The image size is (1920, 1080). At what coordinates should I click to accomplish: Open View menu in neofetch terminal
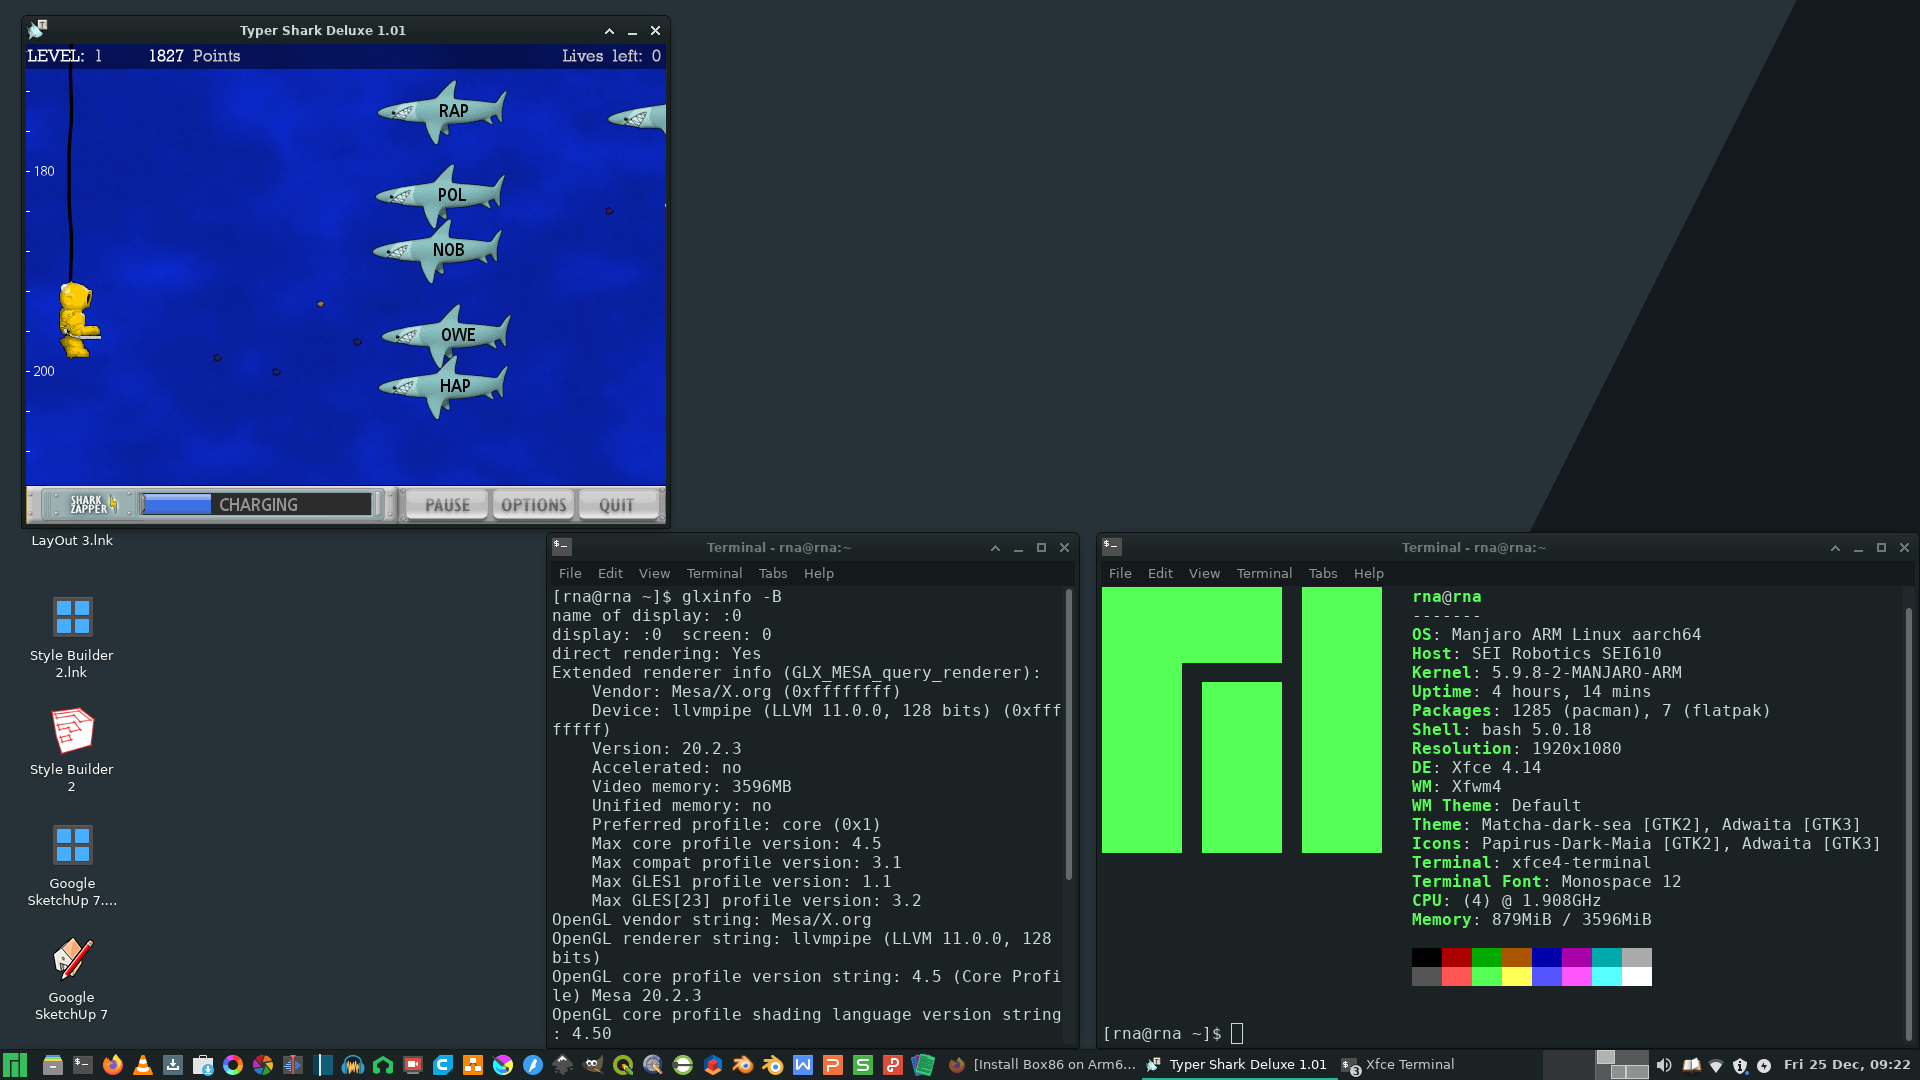1204,573
